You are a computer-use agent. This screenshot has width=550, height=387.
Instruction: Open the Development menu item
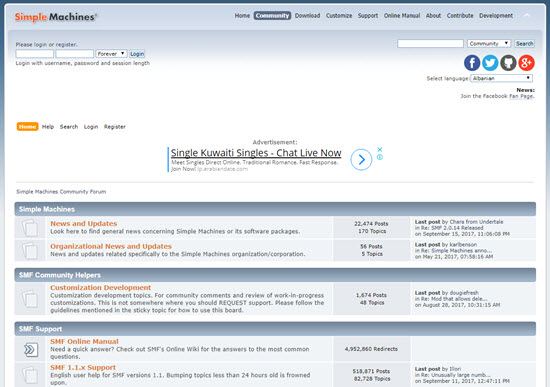(x=496, y=16)
